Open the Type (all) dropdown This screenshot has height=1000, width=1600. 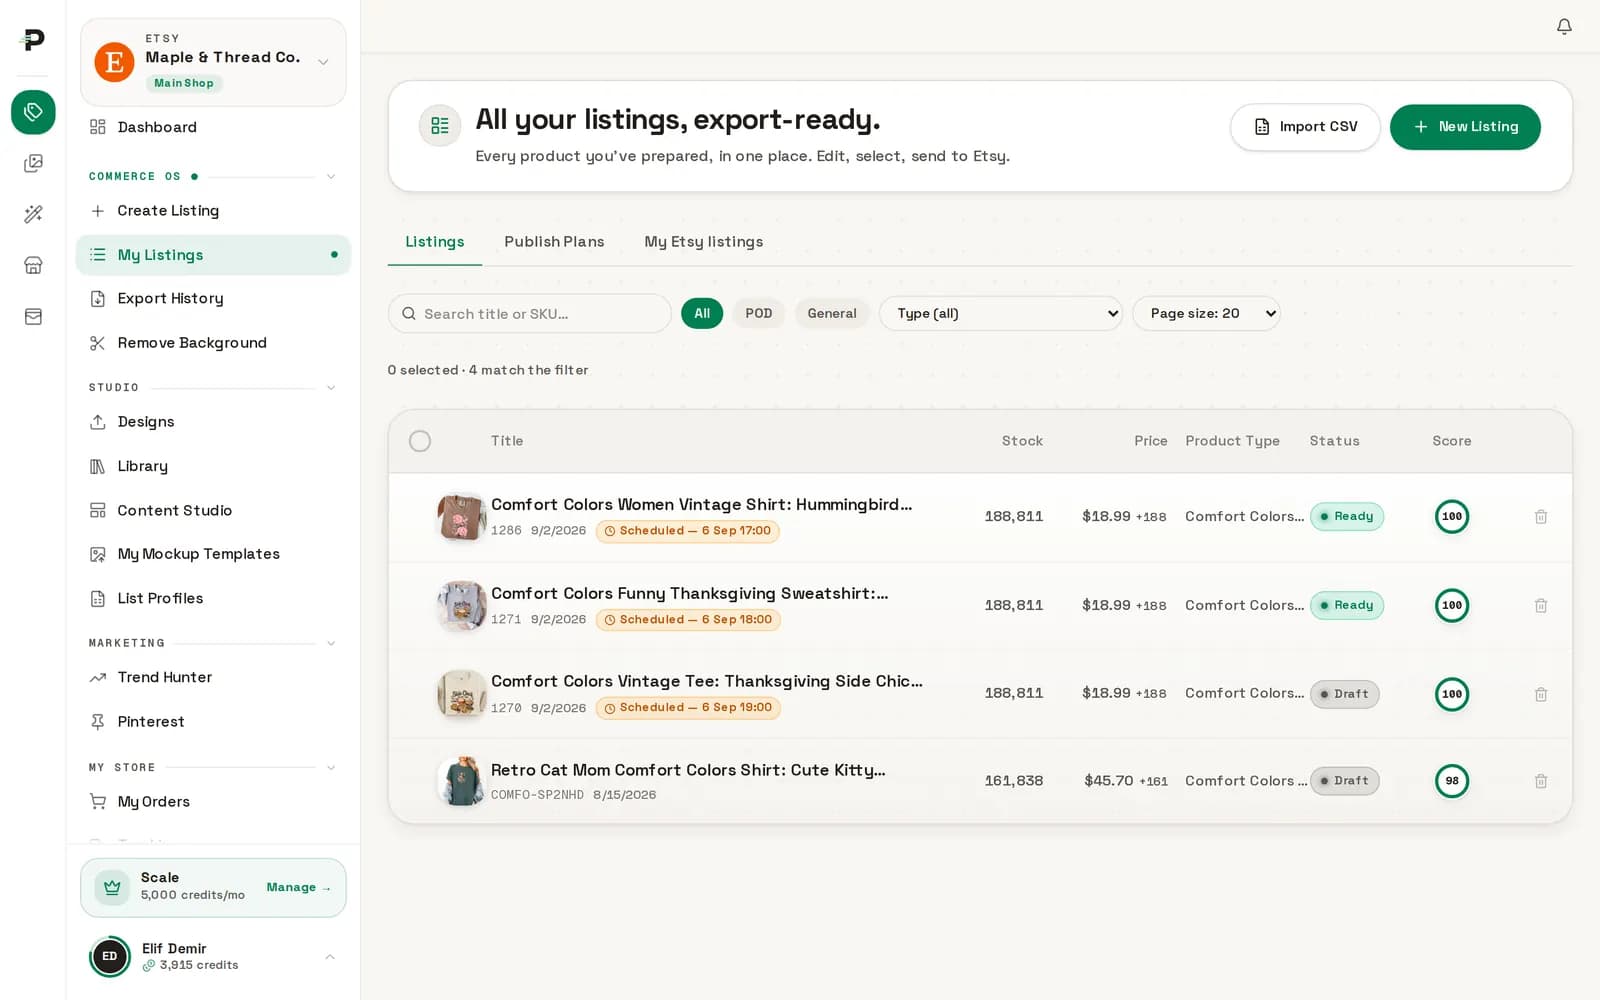1001,313
